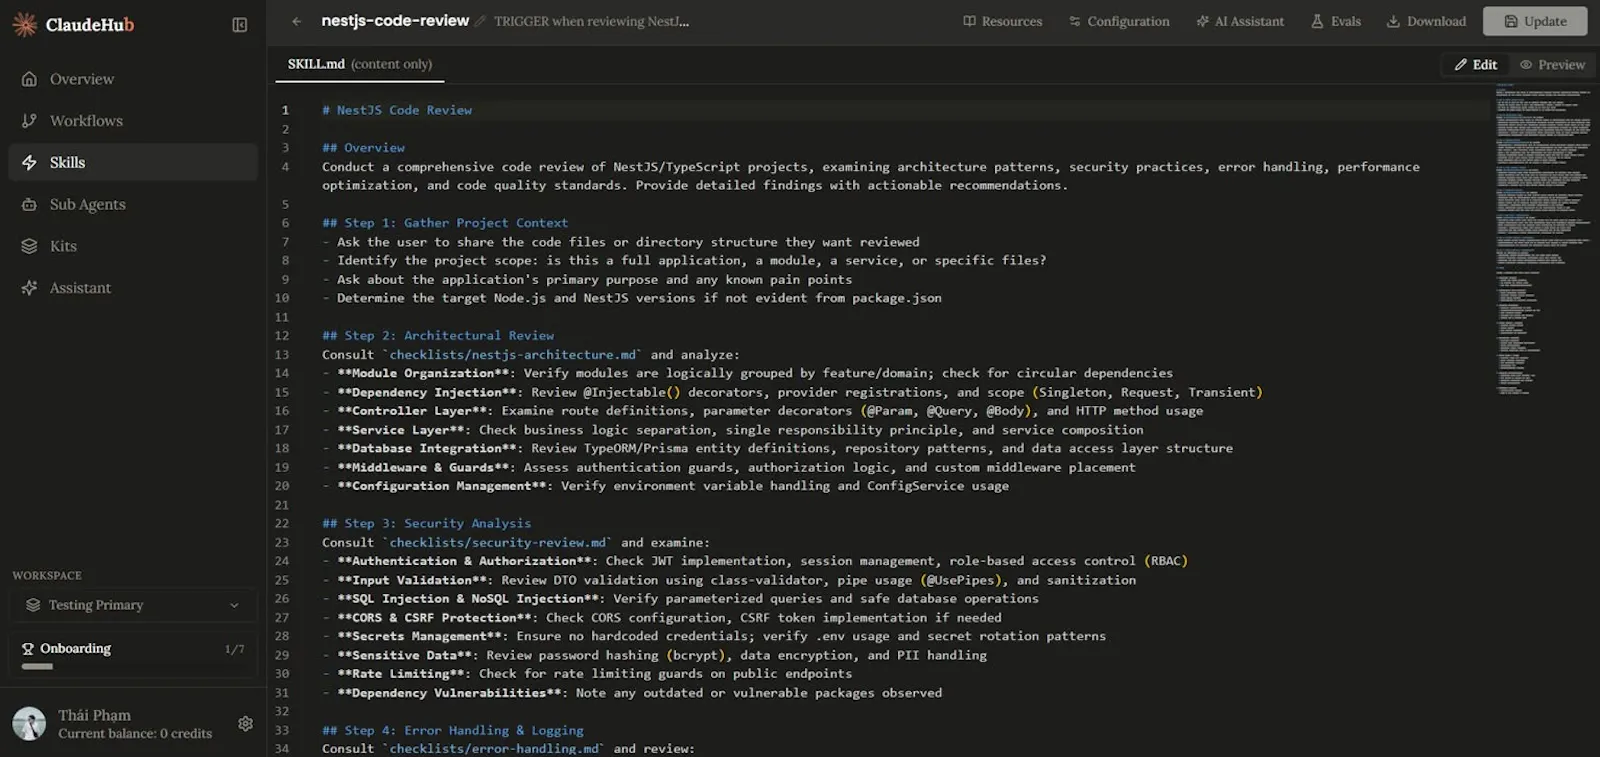Image resolution: width=1600 pixels, height=757 pixels.
Task: Open the Overview page
Action: pyautogui.click(x=133, y=79)
